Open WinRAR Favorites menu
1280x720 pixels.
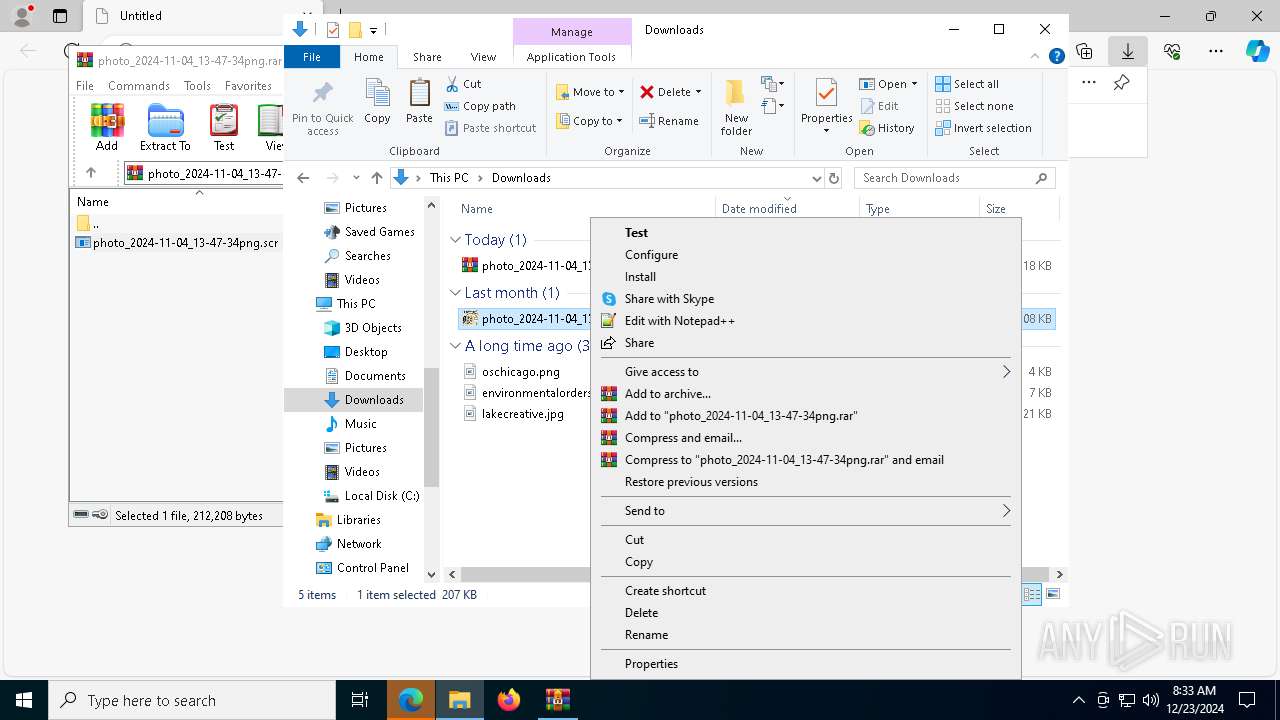point(248,86)
